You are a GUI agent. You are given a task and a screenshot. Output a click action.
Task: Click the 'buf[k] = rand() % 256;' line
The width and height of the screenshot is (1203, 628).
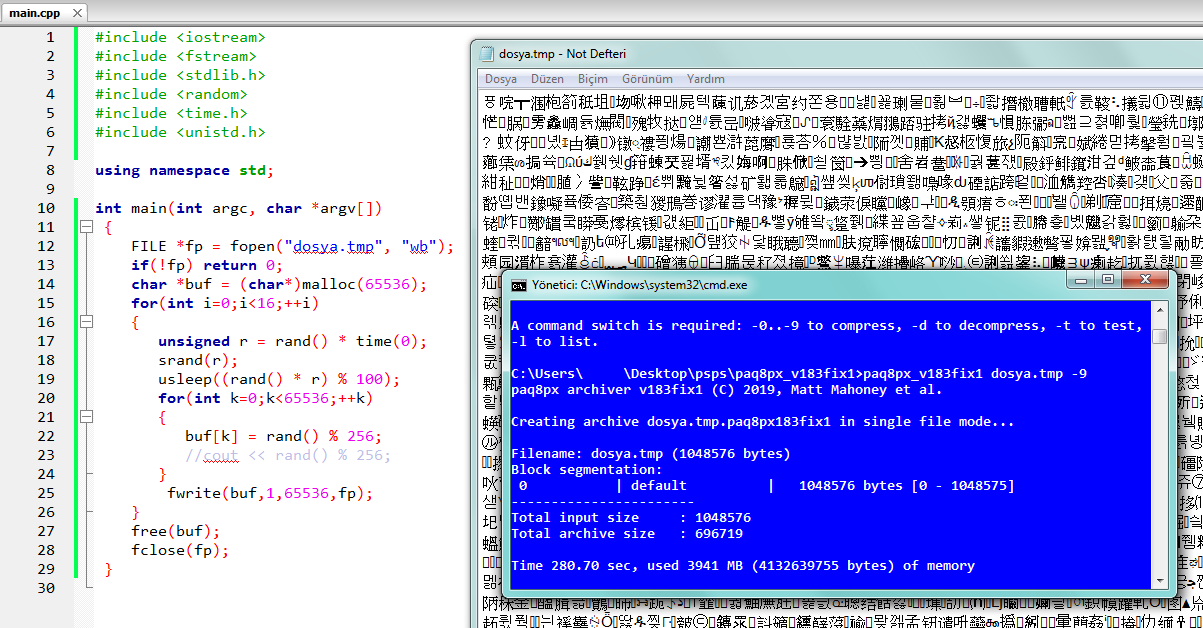[283, 436]
